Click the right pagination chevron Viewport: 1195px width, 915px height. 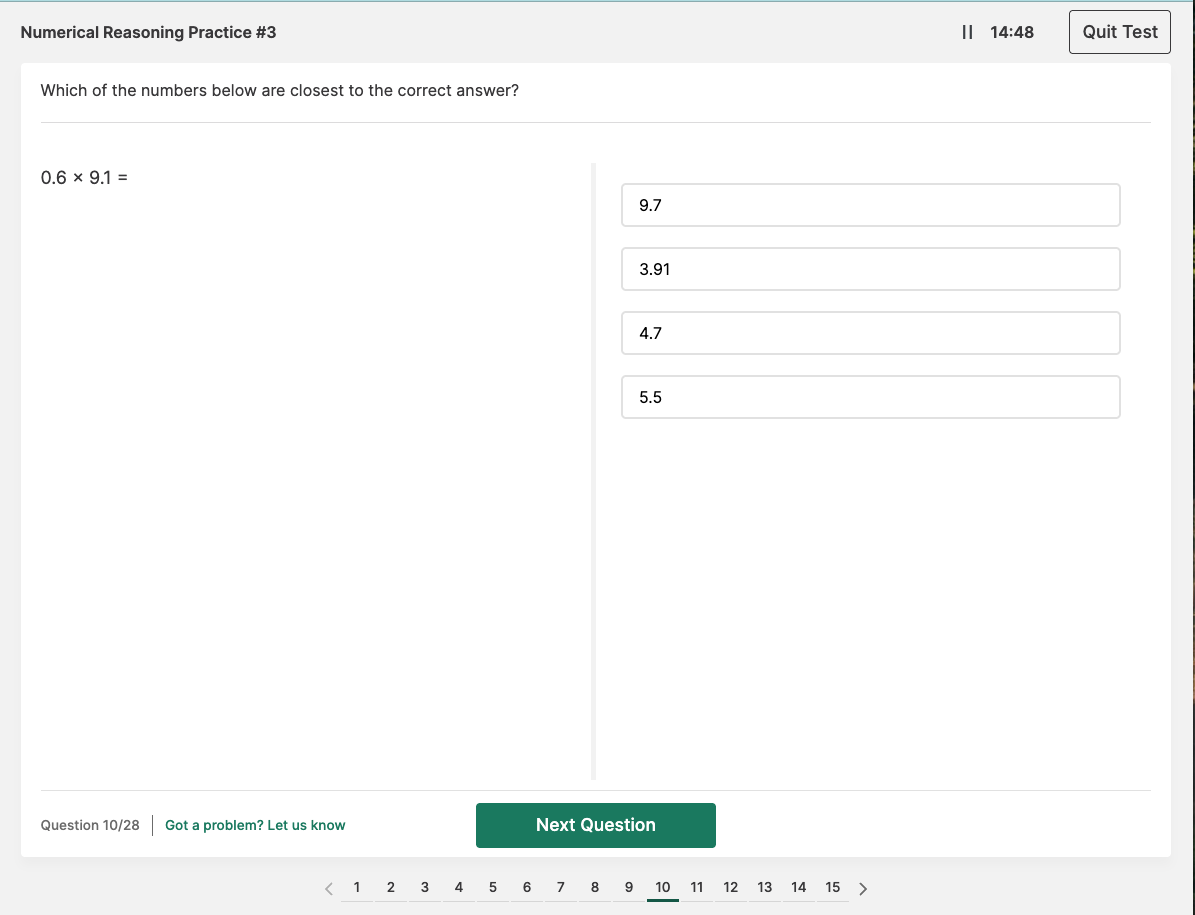click(x=863, y=887)
